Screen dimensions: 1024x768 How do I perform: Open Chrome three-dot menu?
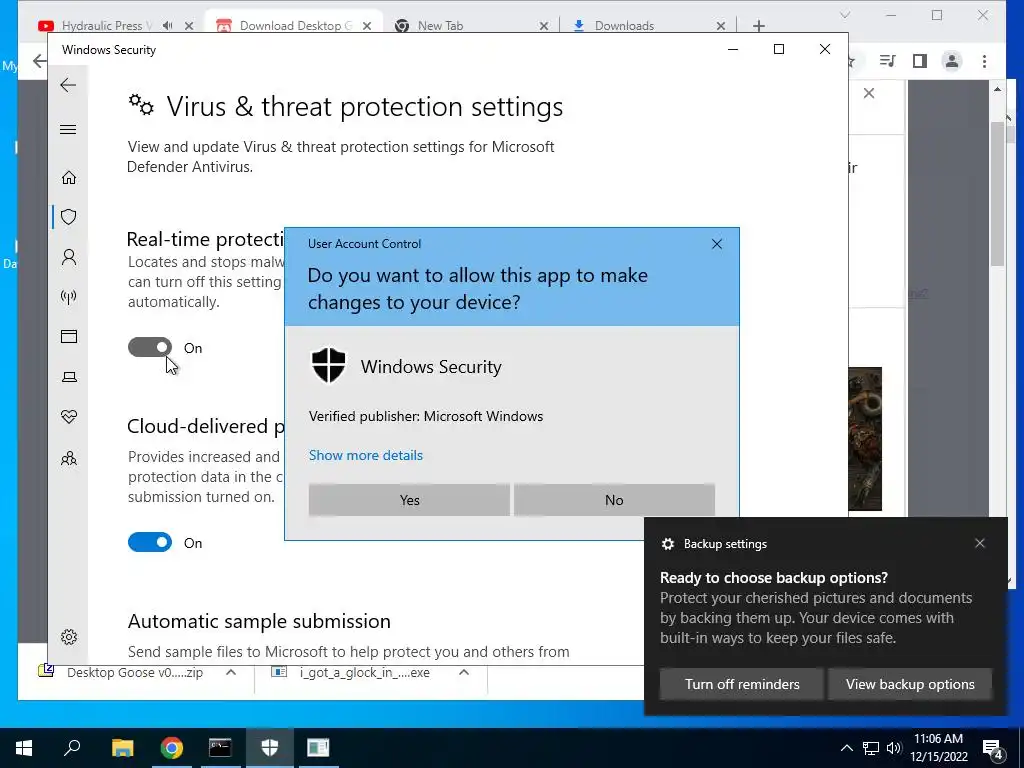984,61
